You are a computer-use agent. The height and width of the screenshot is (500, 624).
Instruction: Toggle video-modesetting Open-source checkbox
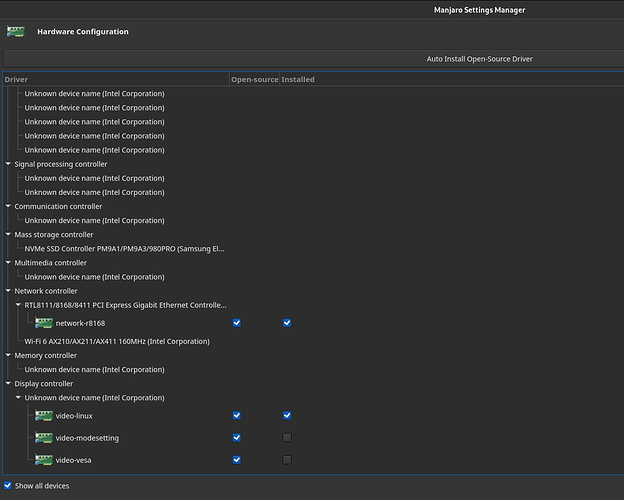pos(237,438)
